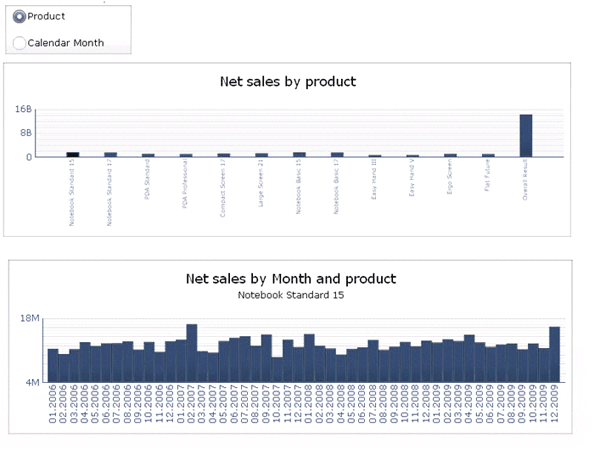Viewport: 600px width, 455px height.
Task: Click the Flat Future bar
Action: pos(488,155)
